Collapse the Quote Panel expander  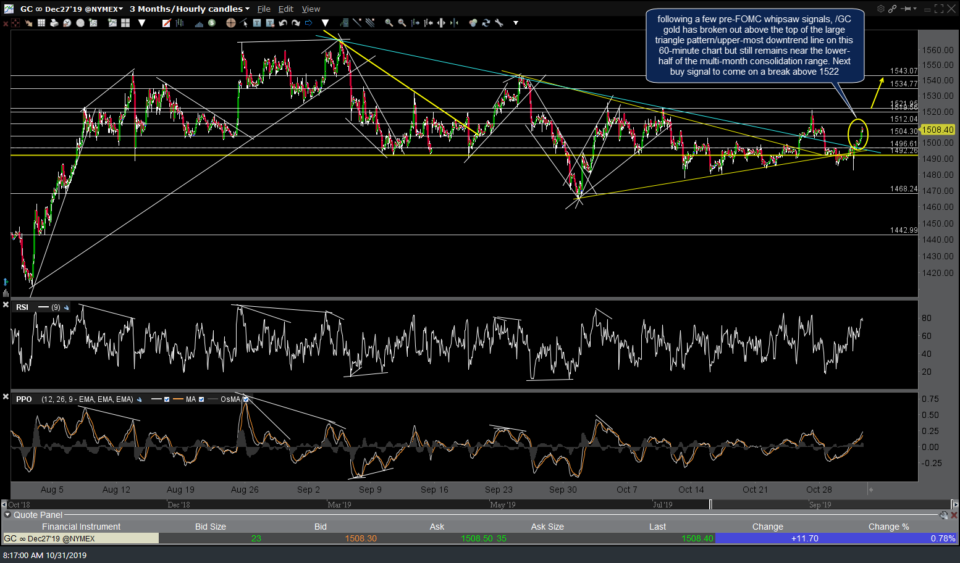(6, 517)
